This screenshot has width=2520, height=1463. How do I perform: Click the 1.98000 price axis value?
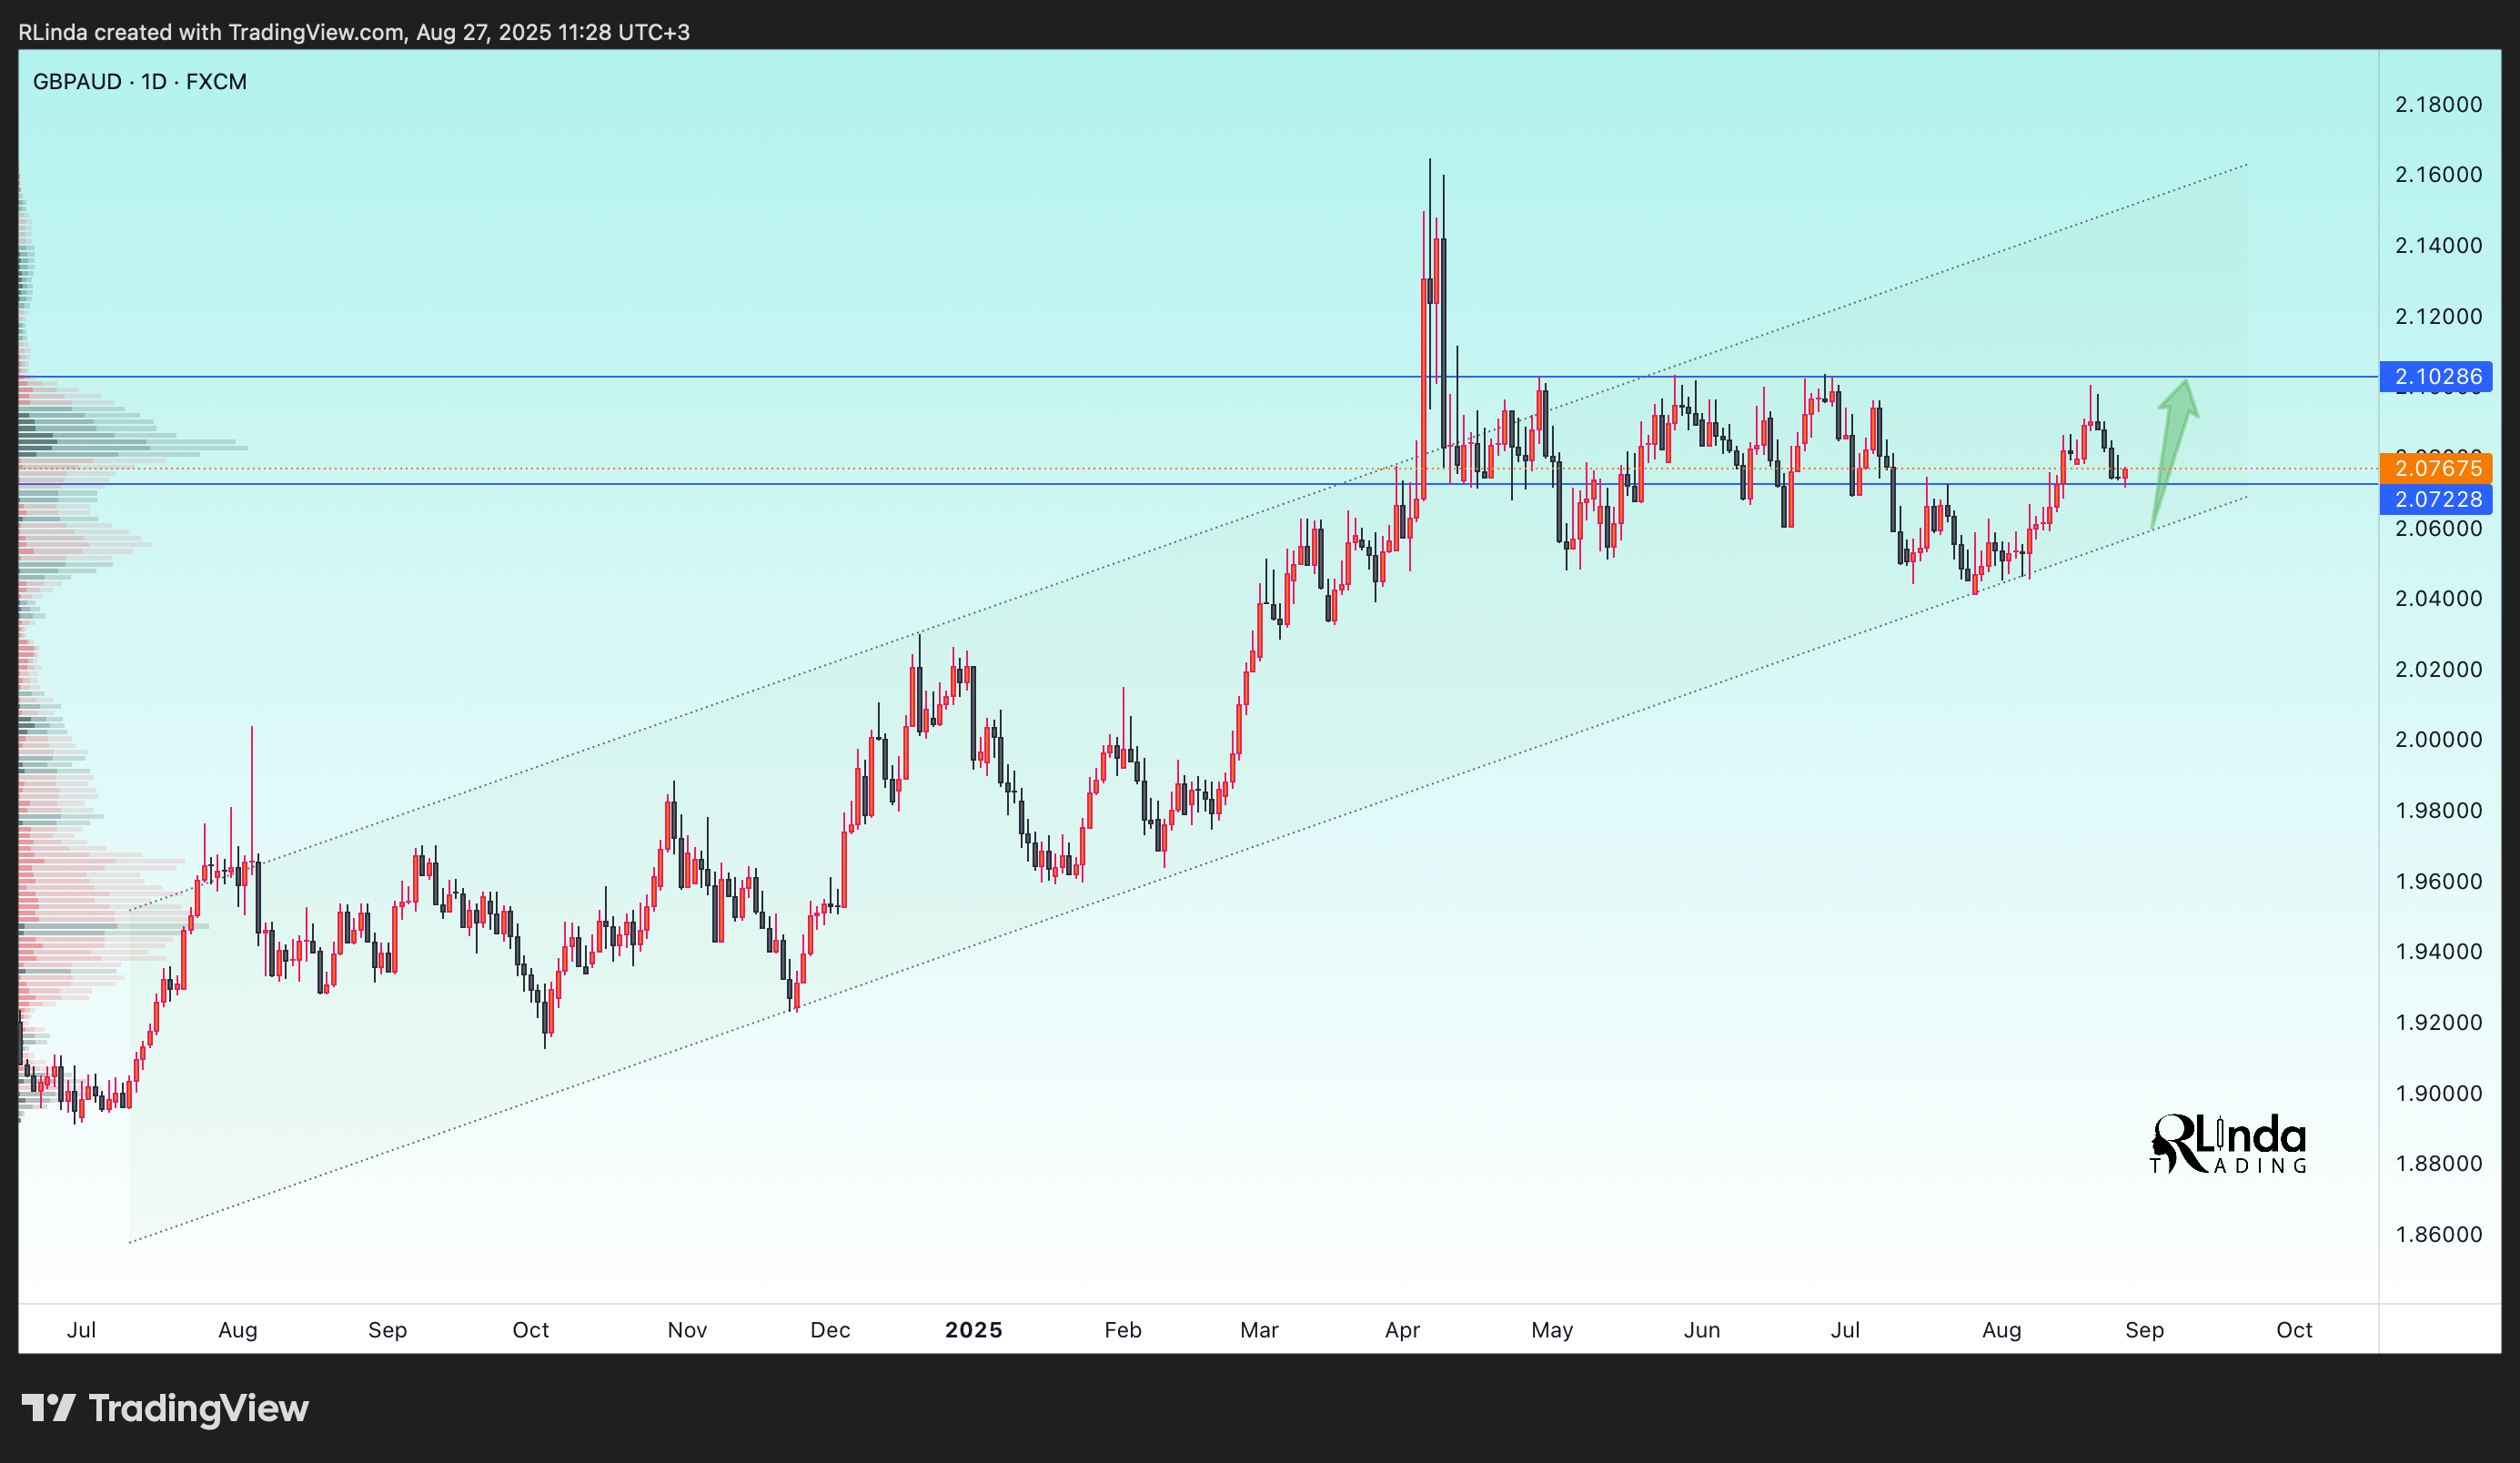pos(2438,810)
